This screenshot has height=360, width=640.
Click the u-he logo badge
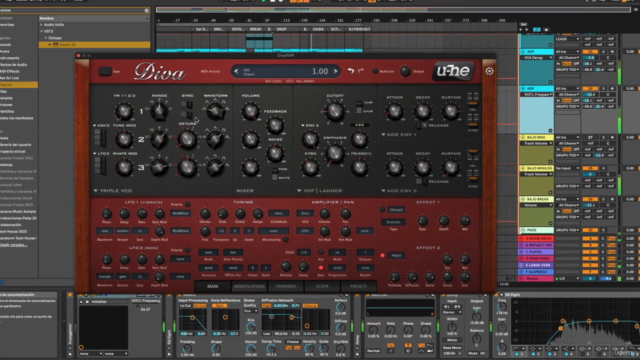(453, 71)
